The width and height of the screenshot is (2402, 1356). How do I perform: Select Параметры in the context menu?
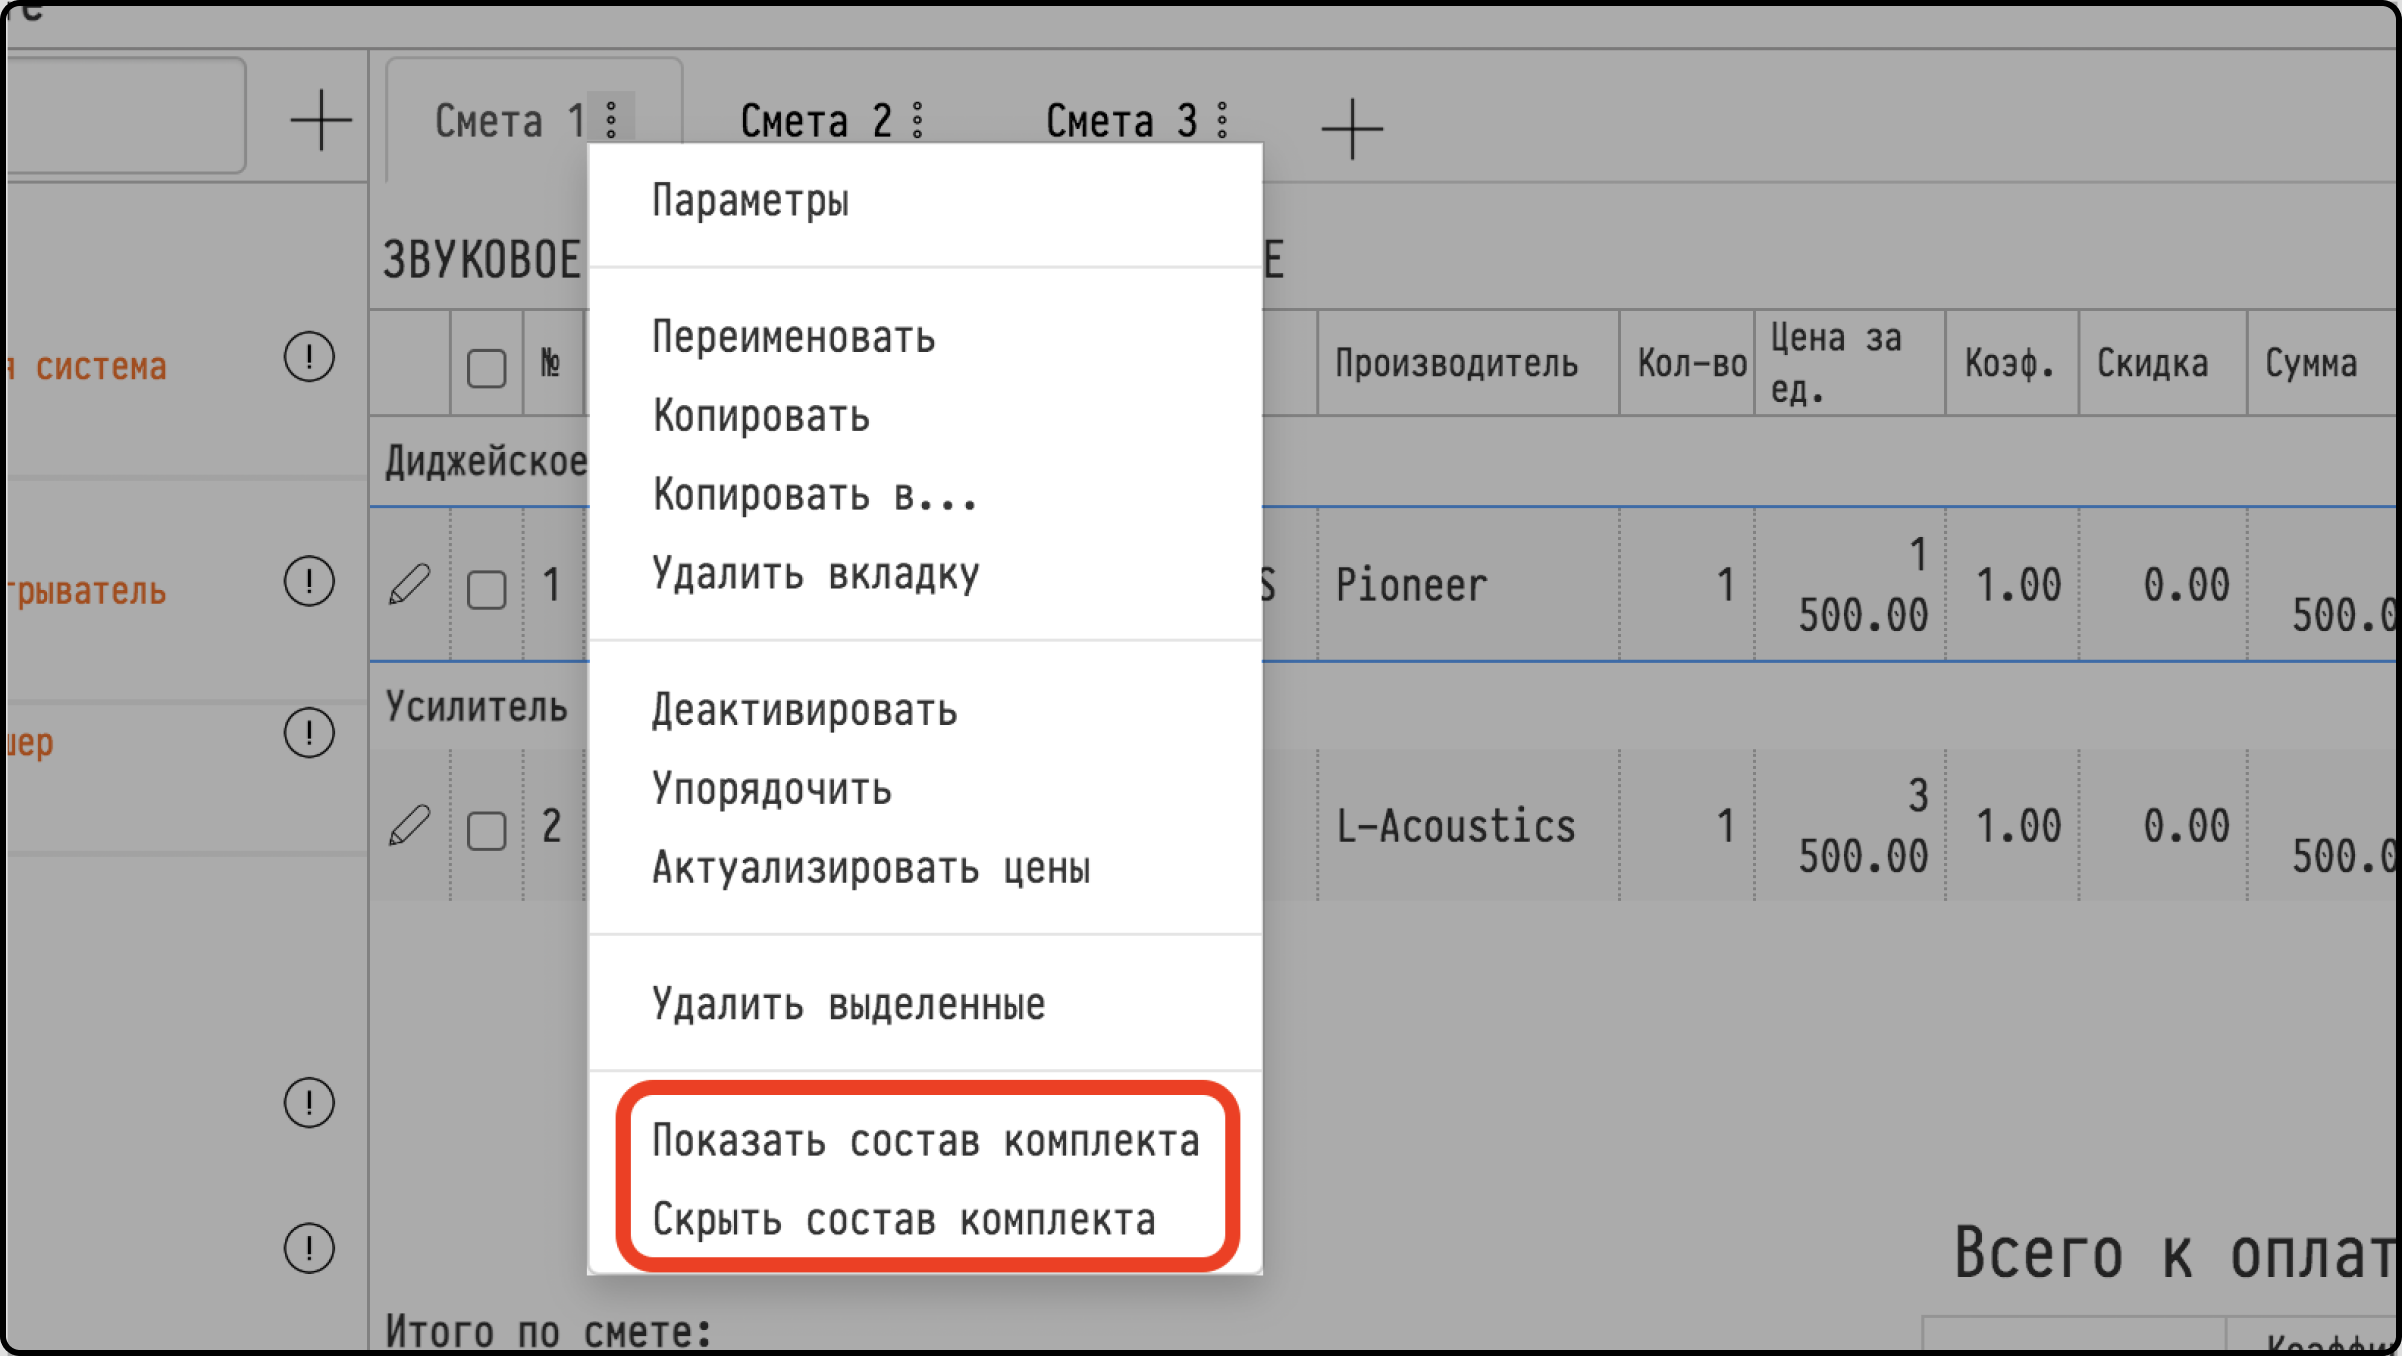point(751,201)
